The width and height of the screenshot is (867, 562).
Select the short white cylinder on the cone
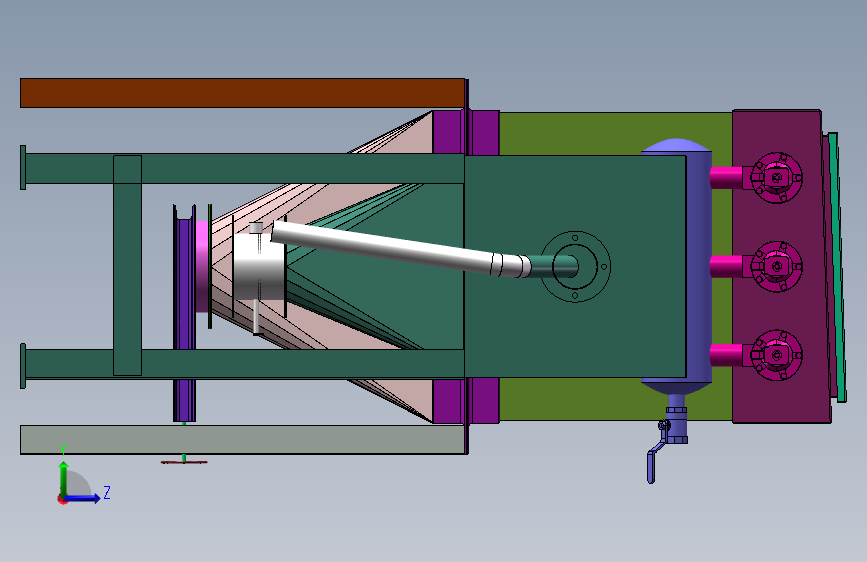tap(259, 267)
